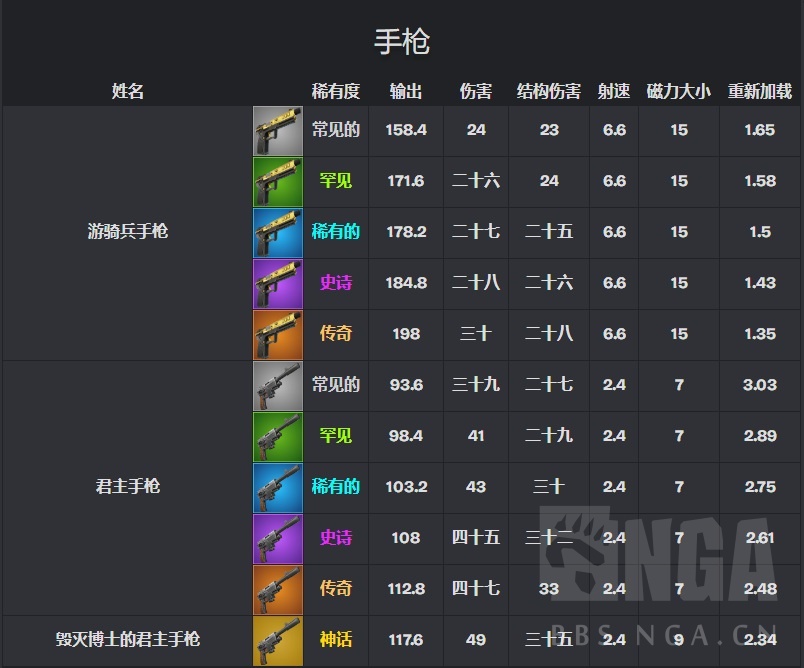804x668 pixels.
Task: Click the 2.89 reload value
Action: (760, 436)
